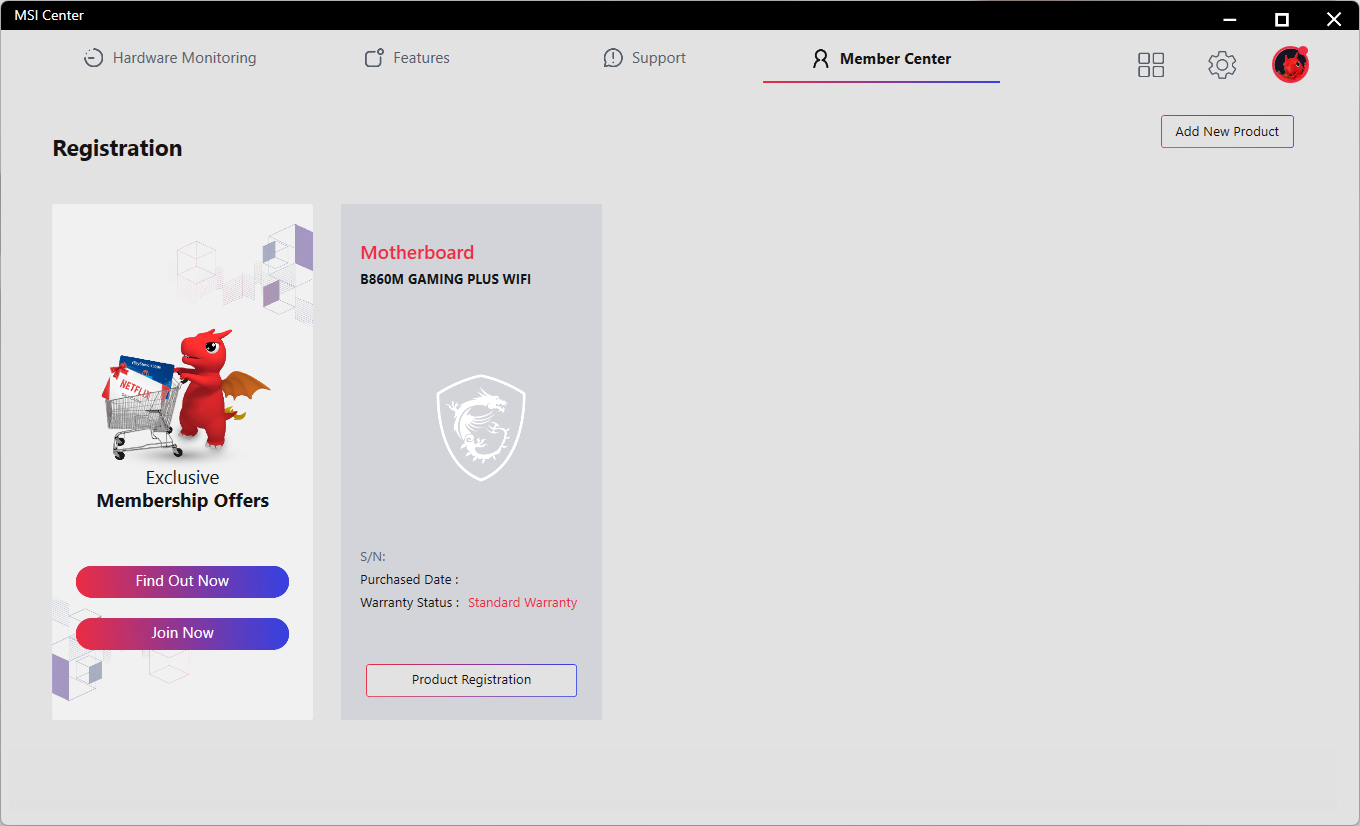
Task: Maximize the MSI Center window
Action: pos(1282,19)
